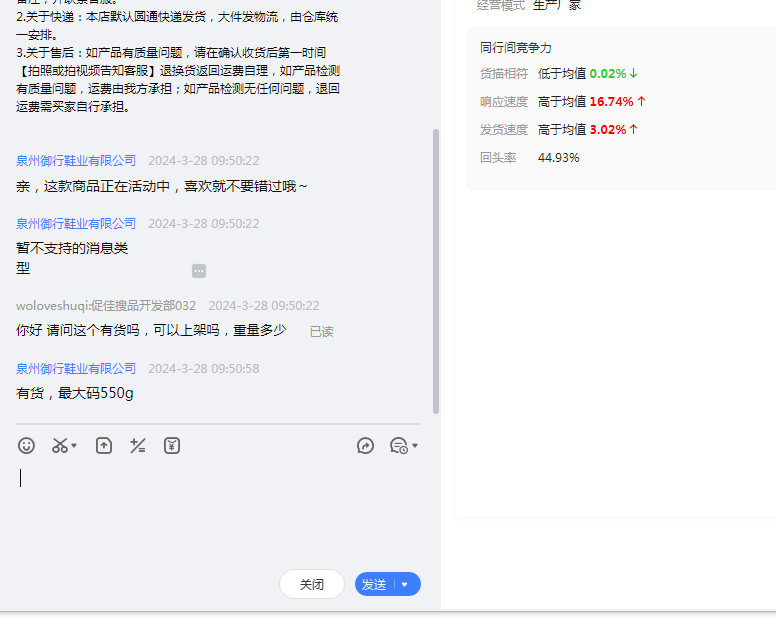Click the ellipsis icon beside unsupported message
This screenshot has height=637, width=776.
(x=199, y=271)
